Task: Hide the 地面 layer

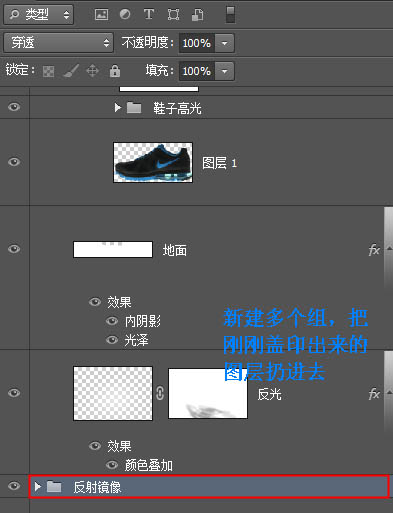Action: click(x=14, y=249)
